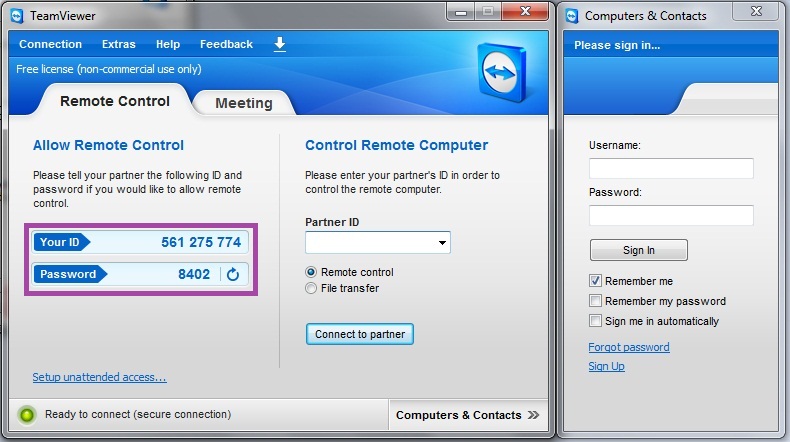Click the Computers & Contacts title bar icon
This screenshot has height=442, width=790.
point(572,15)
